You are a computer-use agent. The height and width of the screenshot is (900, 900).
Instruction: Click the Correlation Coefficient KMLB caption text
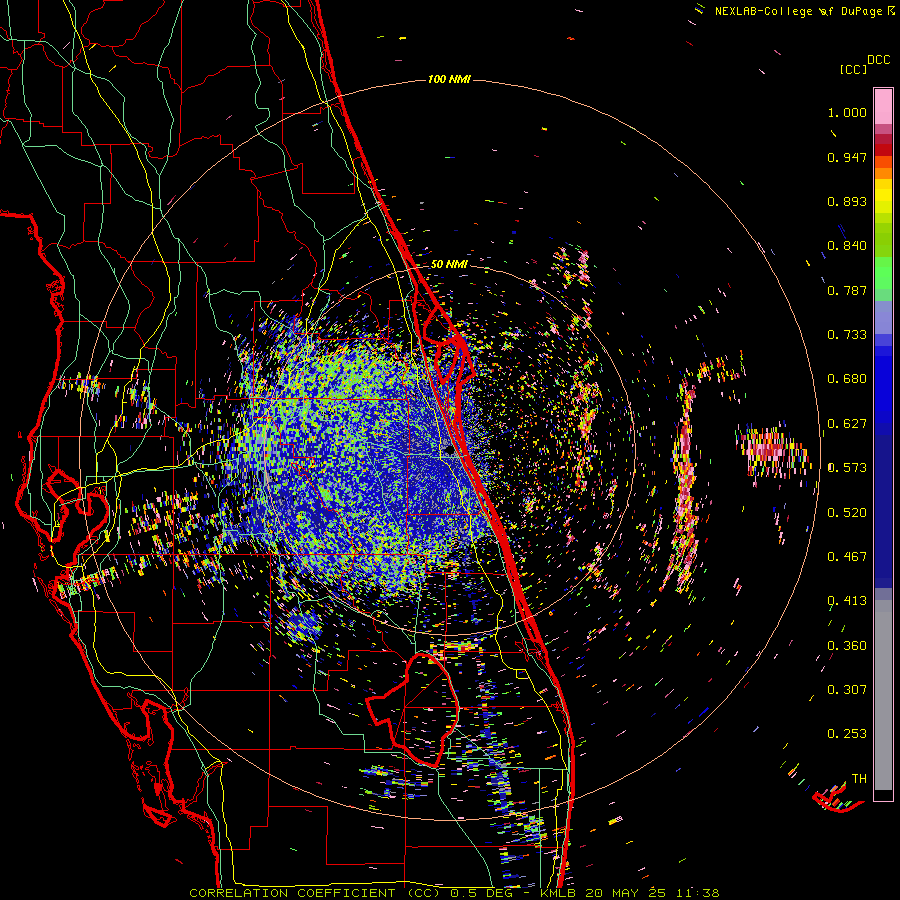coord(454,893)
